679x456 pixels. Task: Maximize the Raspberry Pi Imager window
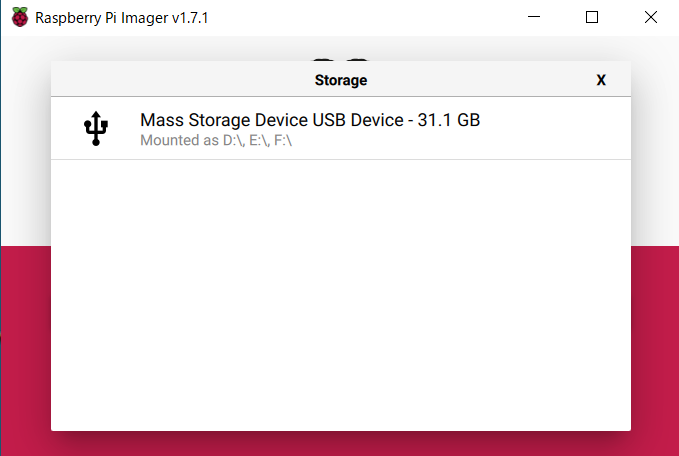[x=592, y=17]
